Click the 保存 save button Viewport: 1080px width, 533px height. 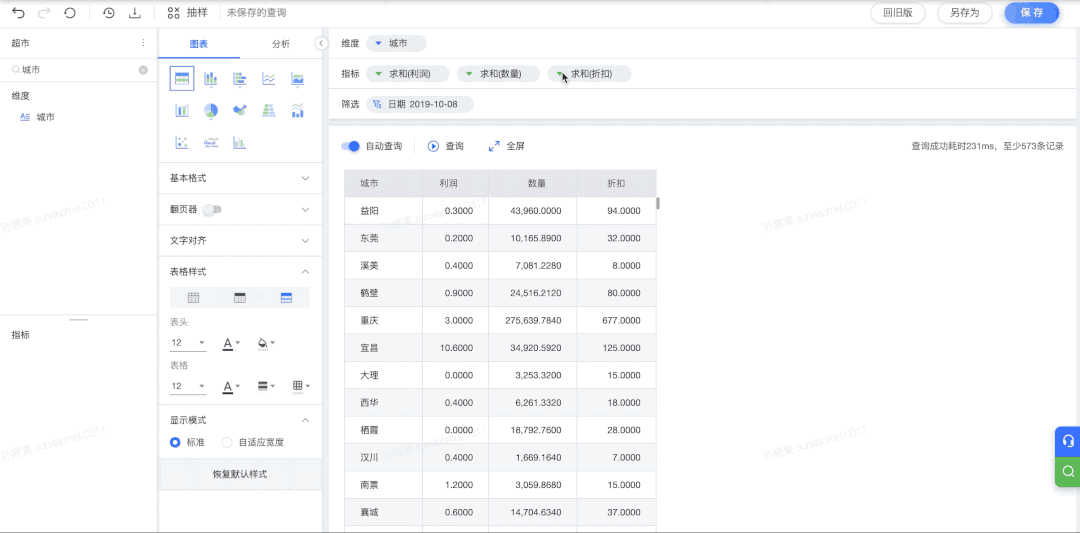[x=1031, y=13]
